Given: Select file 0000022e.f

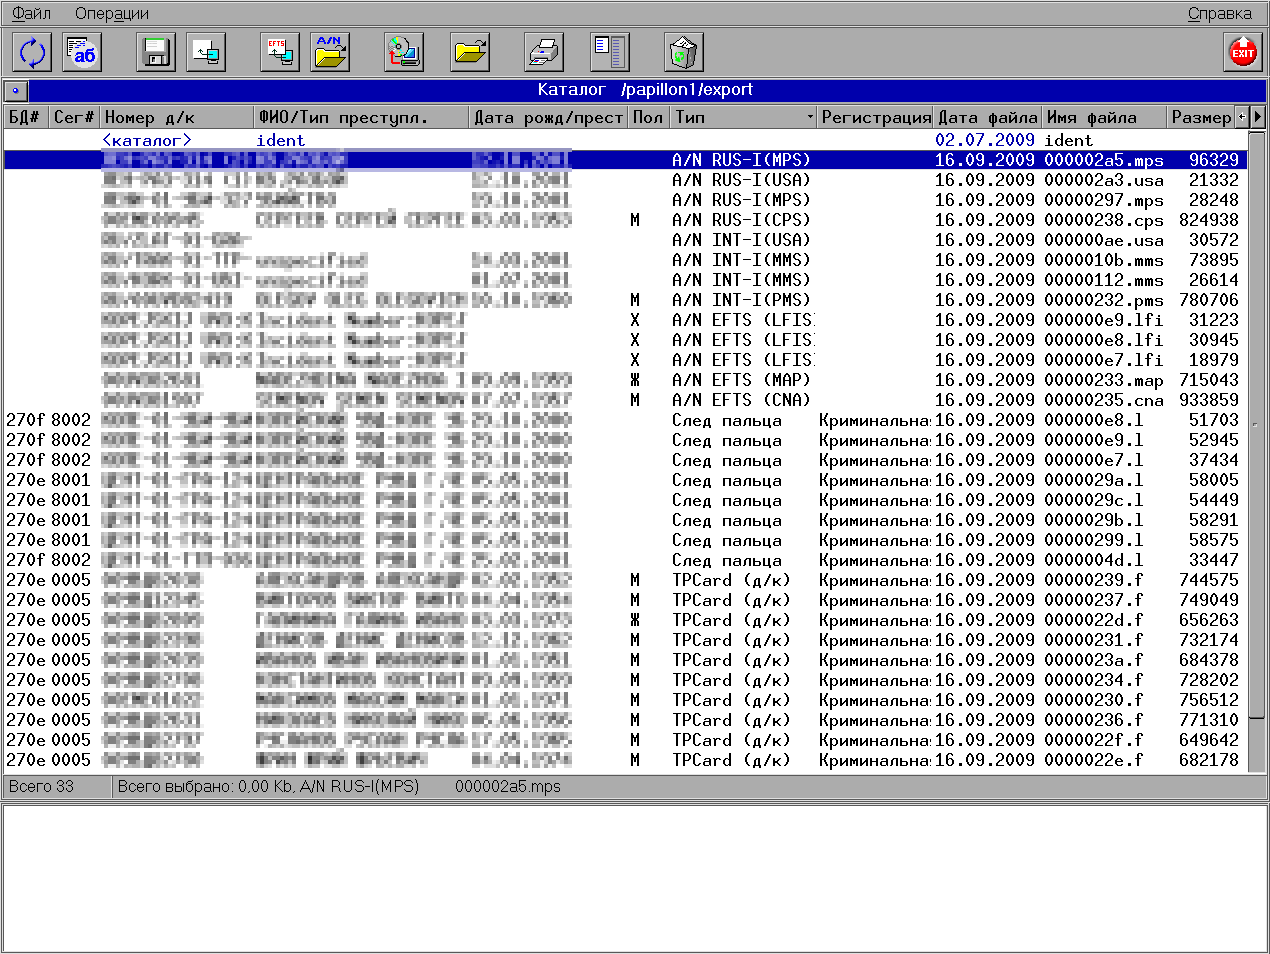Looking at the screenshot, I should click(626, 760).
